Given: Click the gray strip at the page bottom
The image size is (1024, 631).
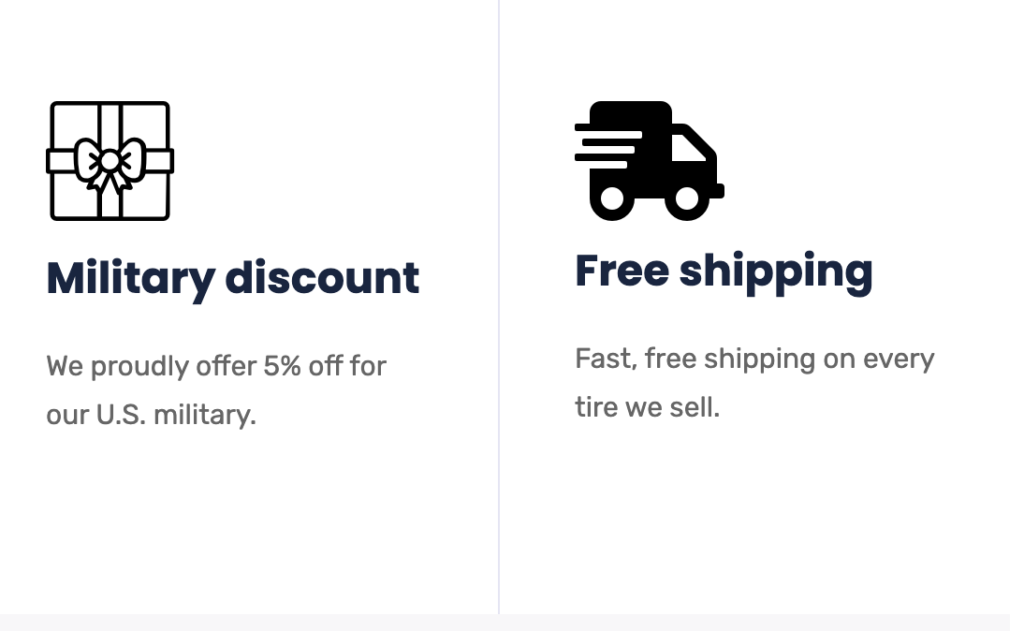Looking at the screenshot, I should coord(505,623).
